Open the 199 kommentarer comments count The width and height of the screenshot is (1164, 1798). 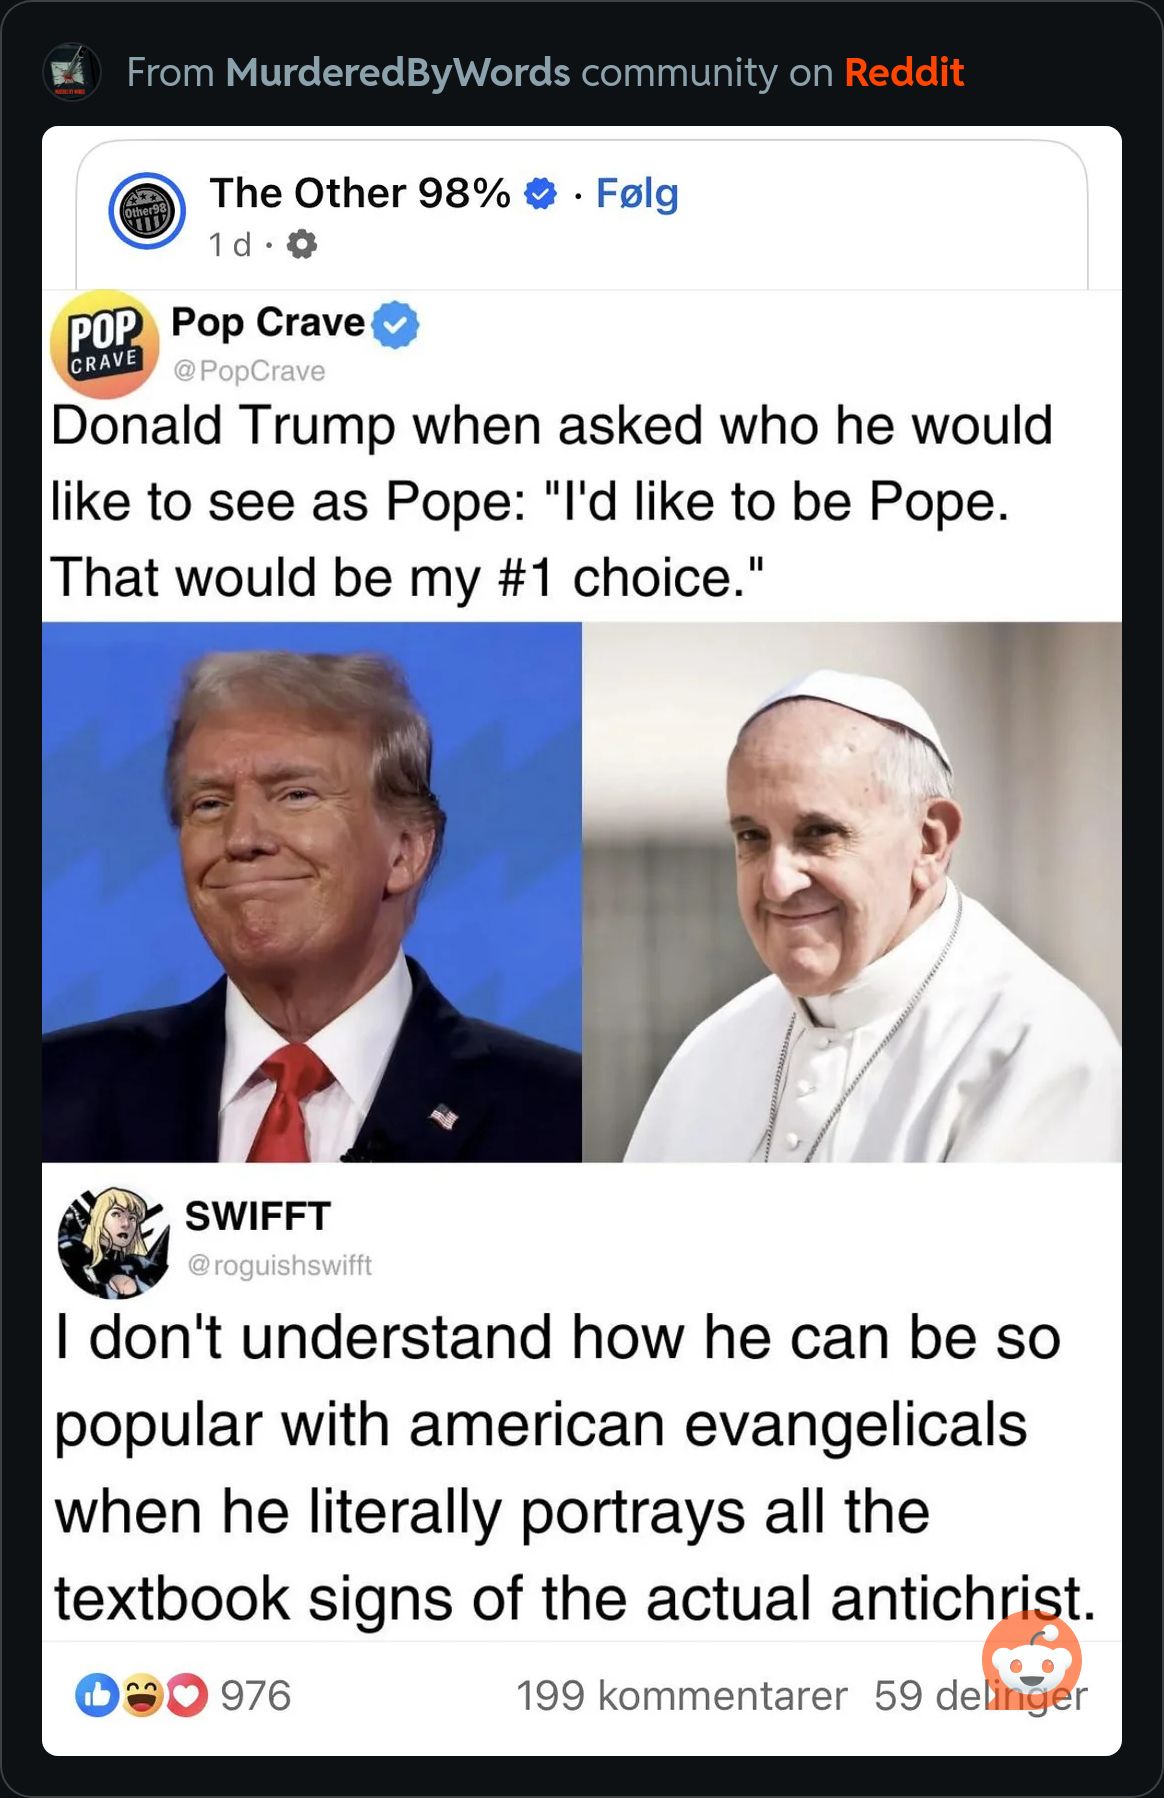point(682,1695)
